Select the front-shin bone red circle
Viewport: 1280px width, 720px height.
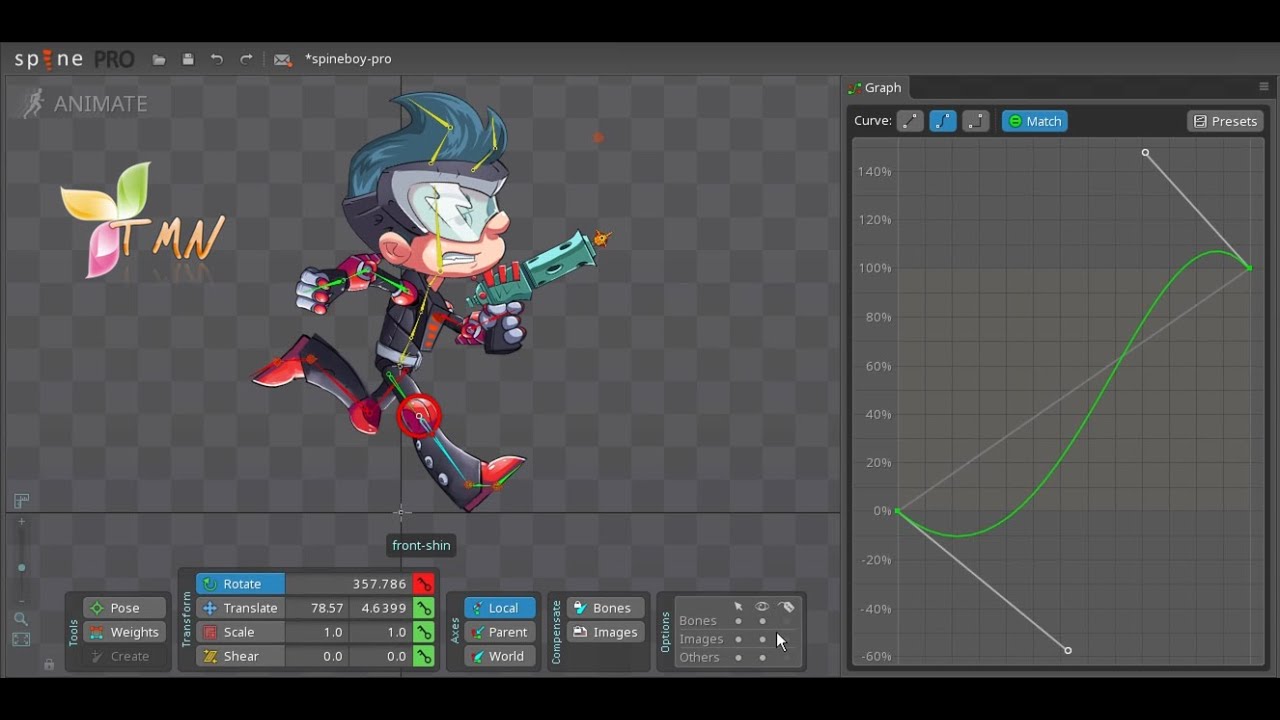[x=418, y=416]
